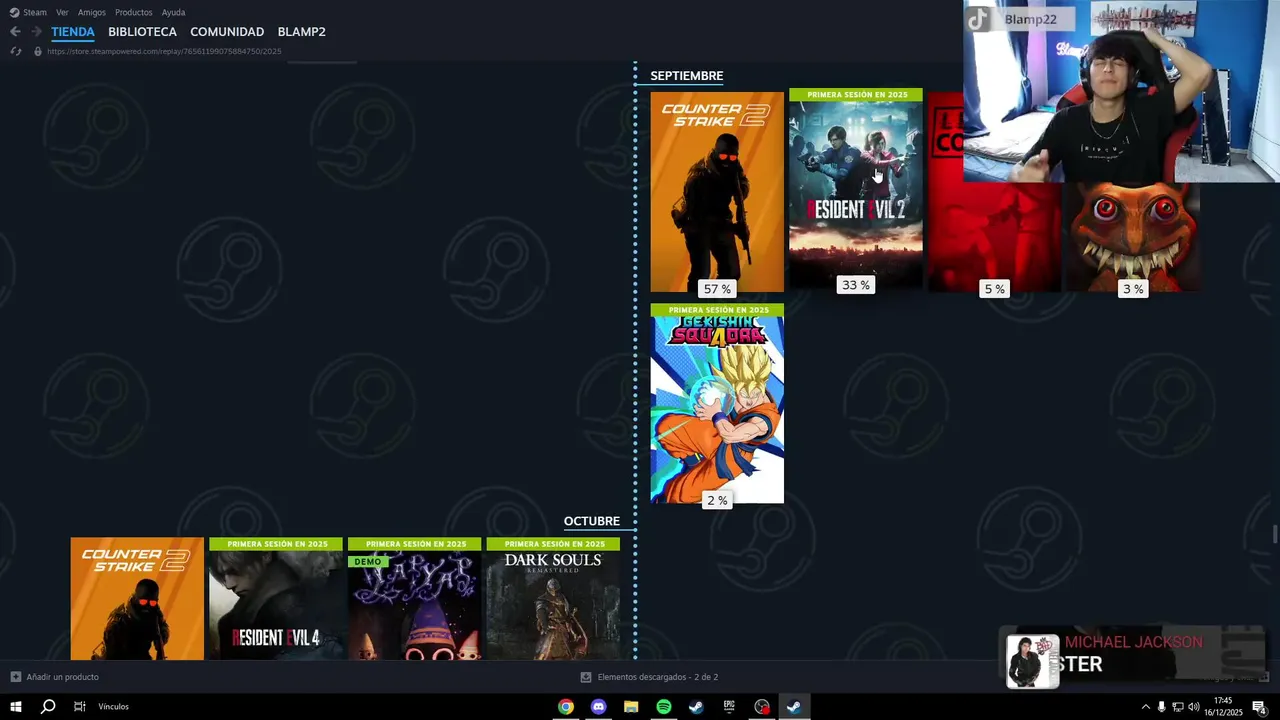Click Vínculos on the taskbar
1280x720 pixels.
(113, 707)
